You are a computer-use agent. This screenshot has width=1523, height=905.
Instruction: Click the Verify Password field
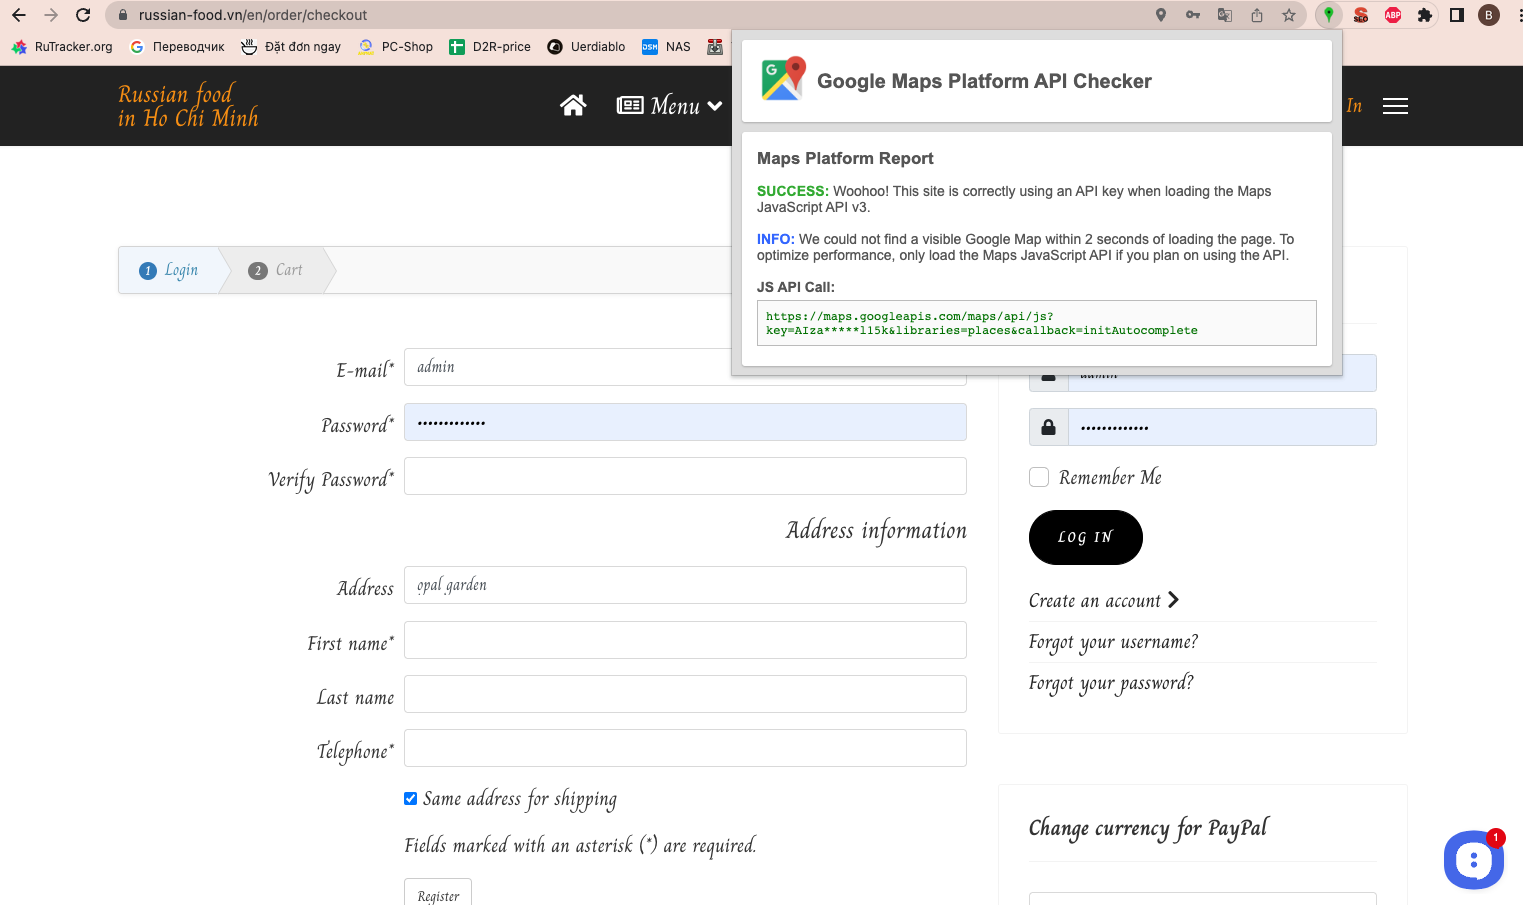[x=685, y=476]
